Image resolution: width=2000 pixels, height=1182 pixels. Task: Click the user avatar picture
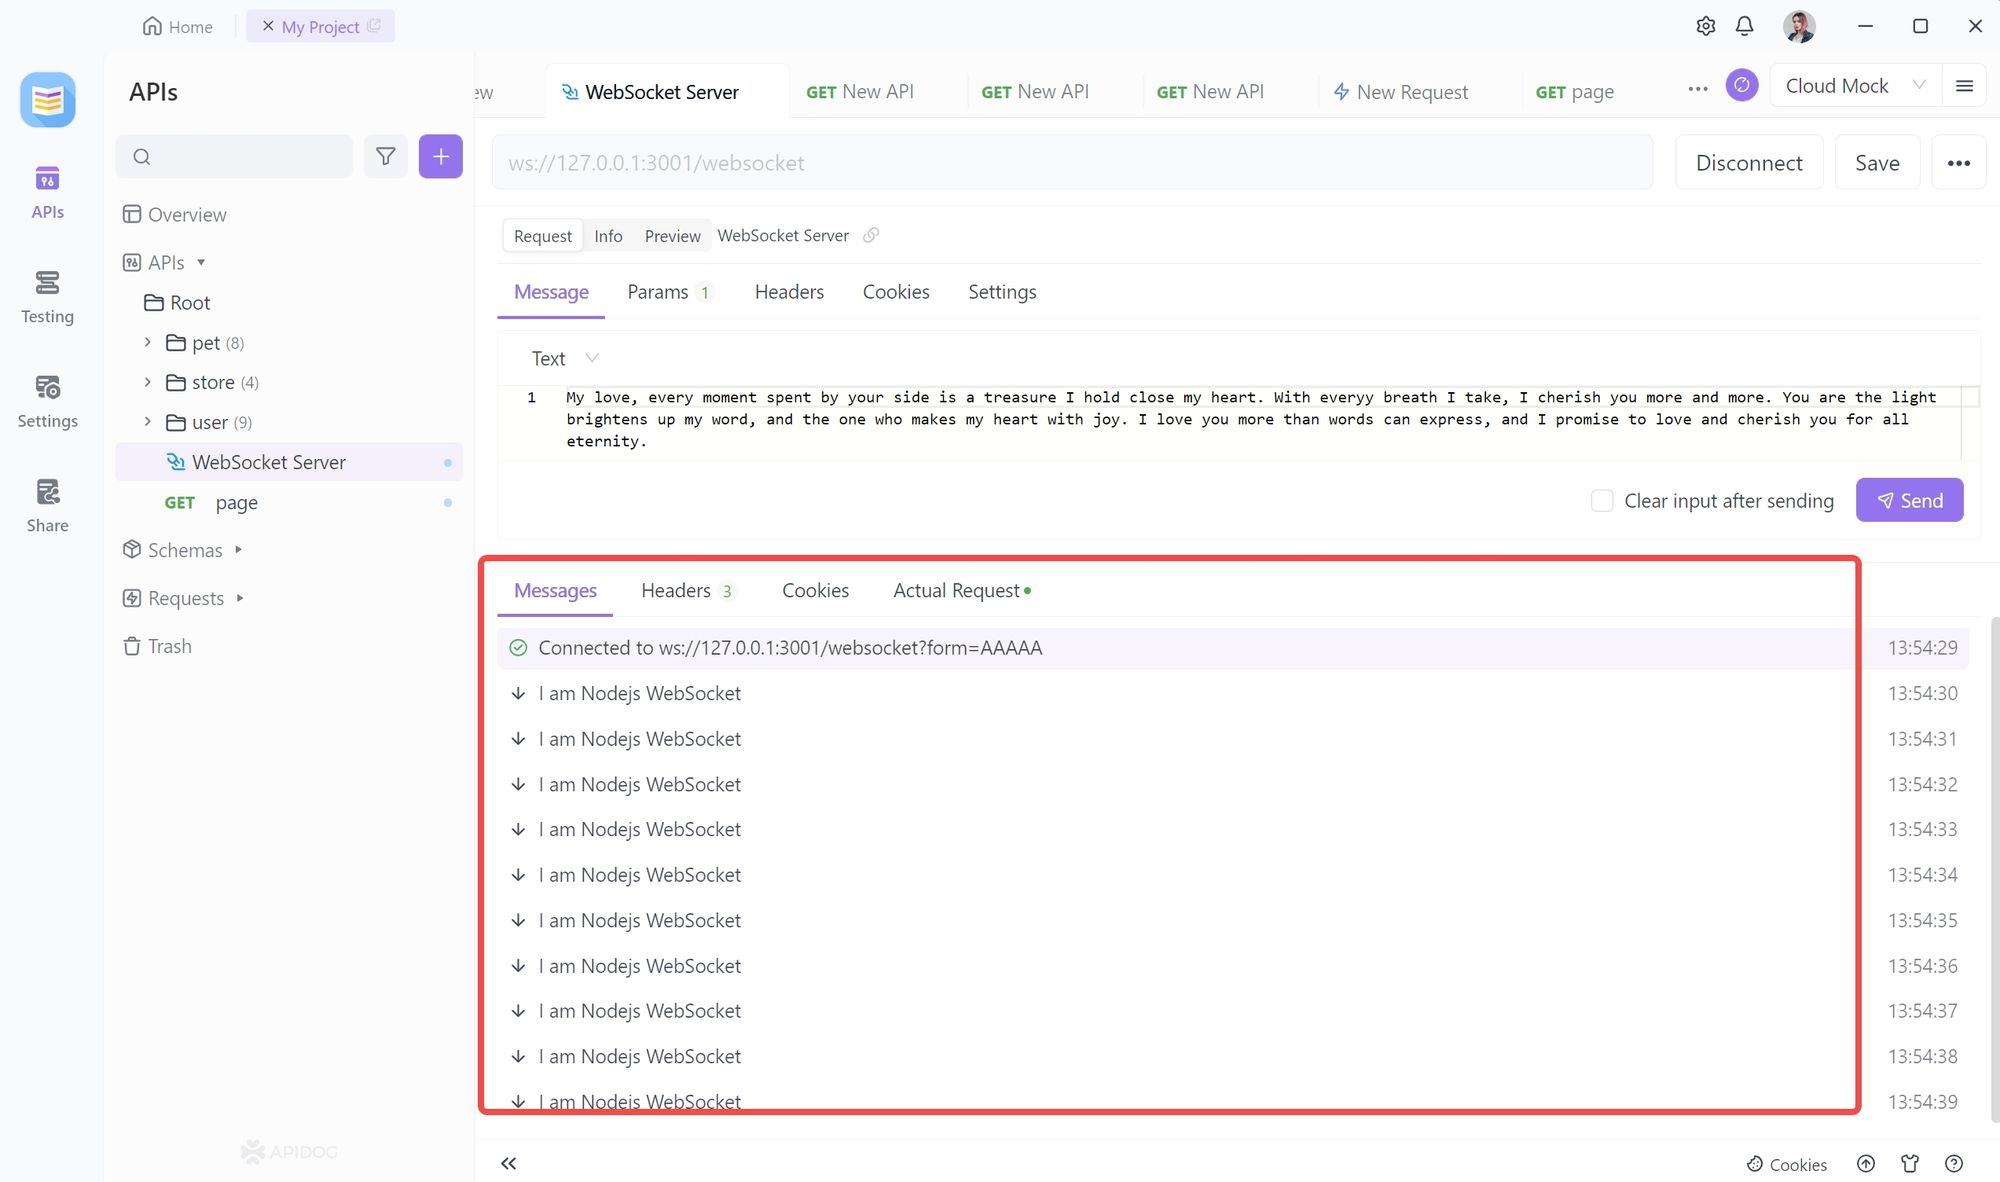[x=1798, y=26]
